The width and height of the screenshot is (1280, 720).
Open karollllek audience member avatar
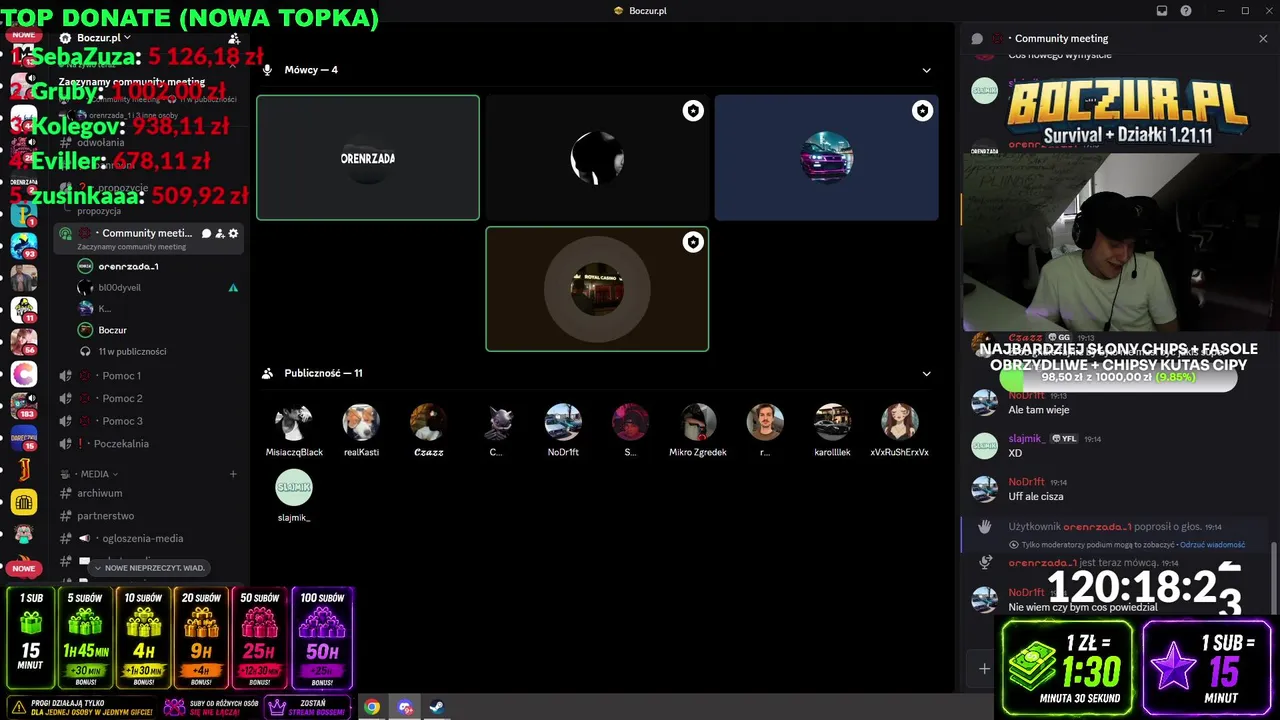[x=832, y=423]
